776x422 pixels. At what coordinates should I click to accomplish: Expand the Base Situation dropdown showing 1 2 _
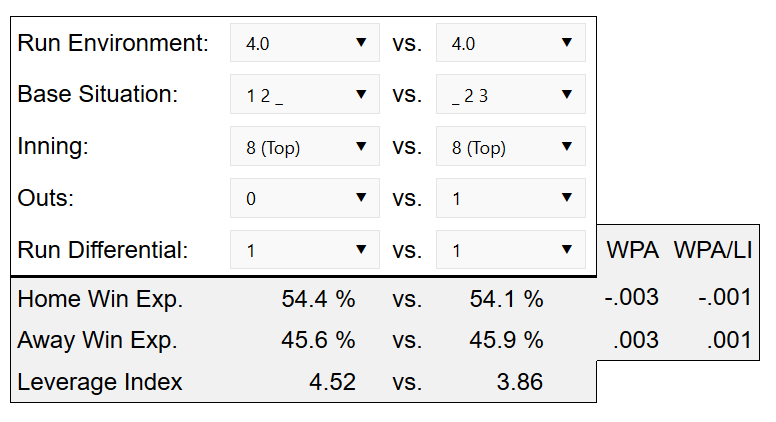point(304,95)
